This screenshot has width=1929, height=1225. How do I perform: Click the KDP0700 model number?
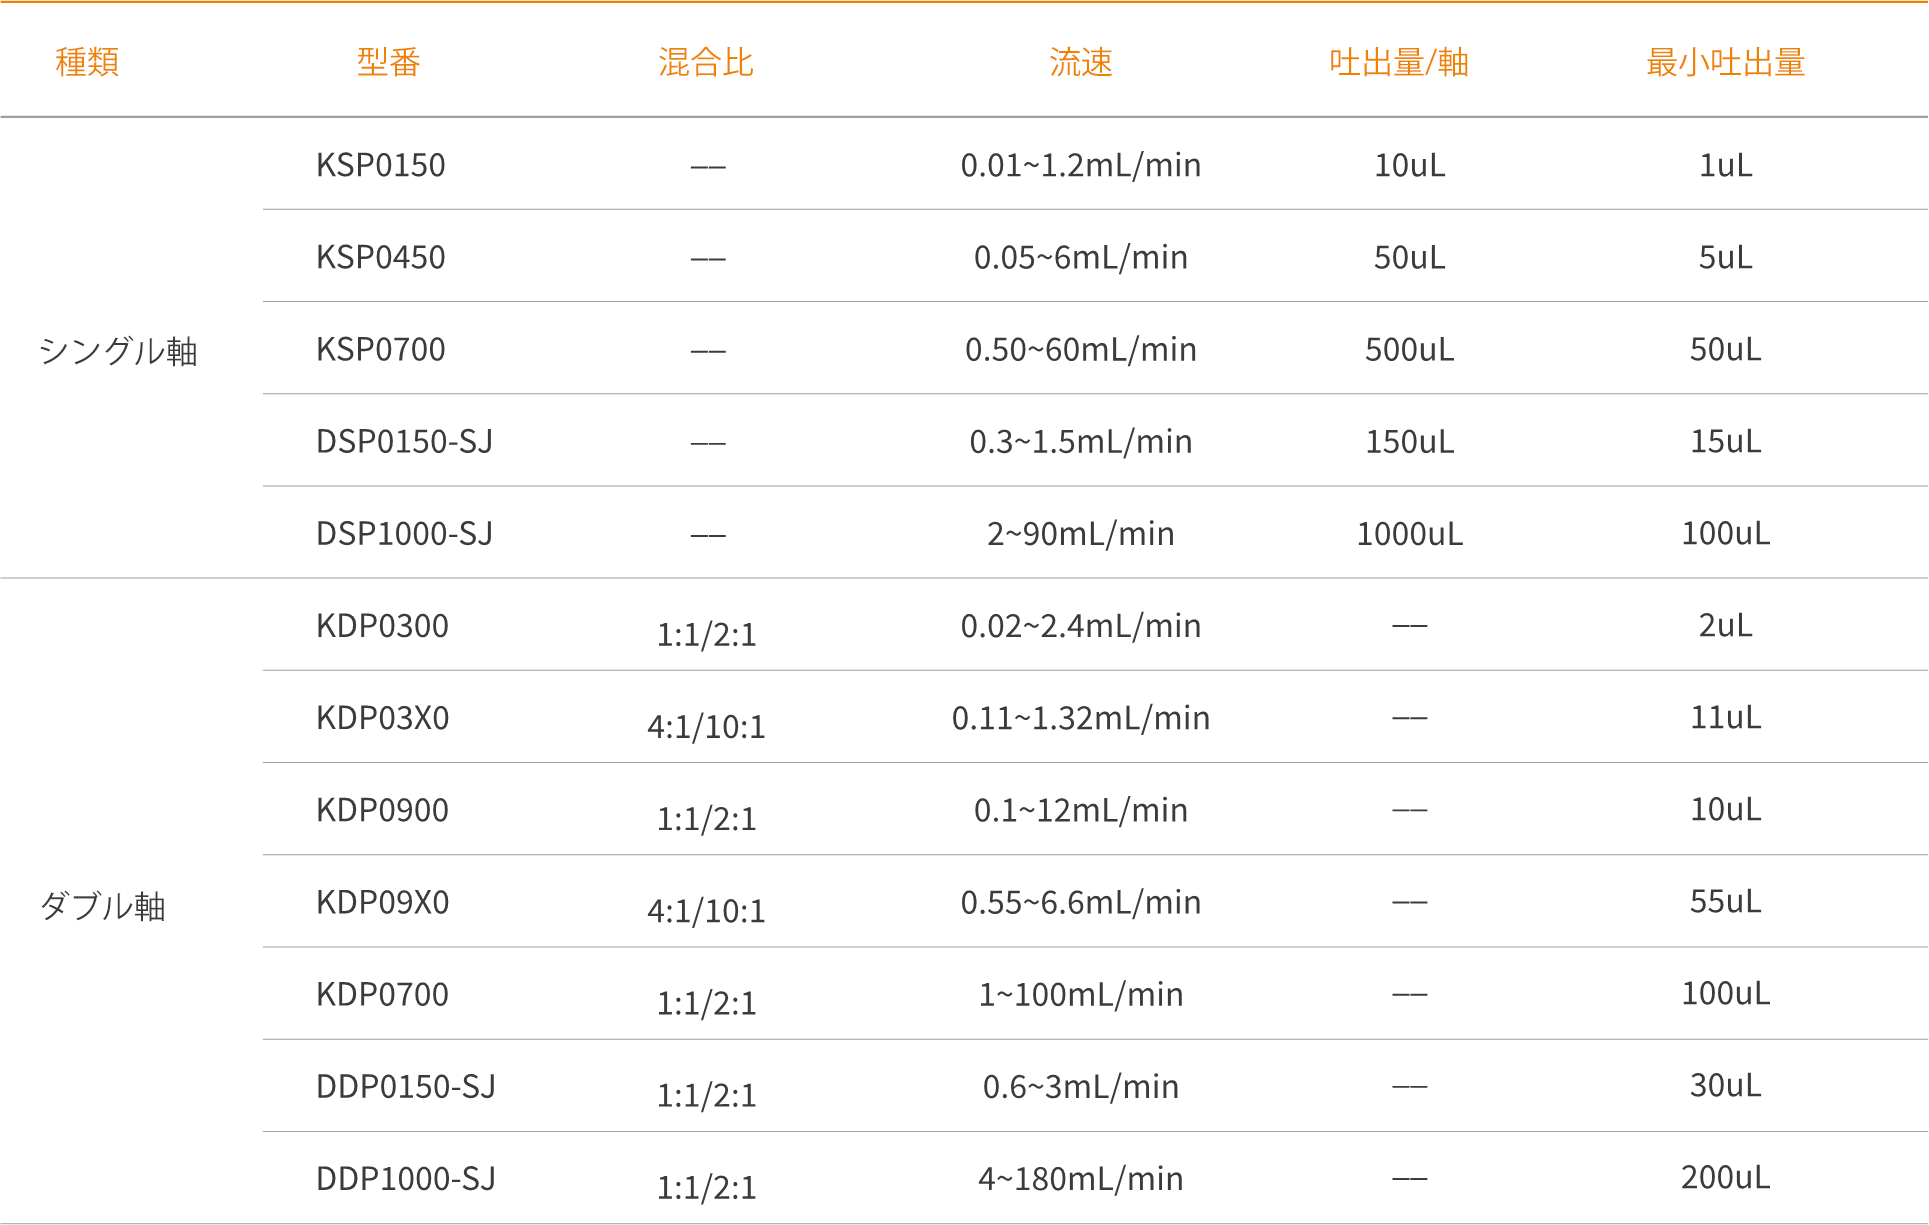click(382, 994)
